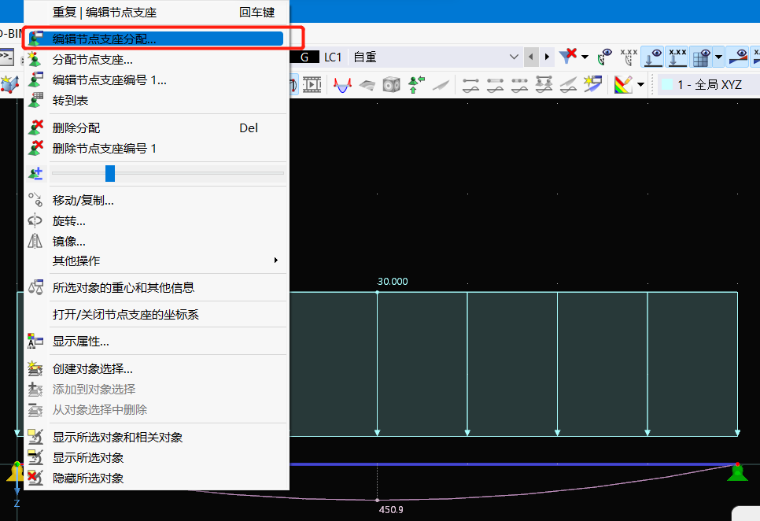Click the 隐藏所选对象 icon

(x=35, y=478)
